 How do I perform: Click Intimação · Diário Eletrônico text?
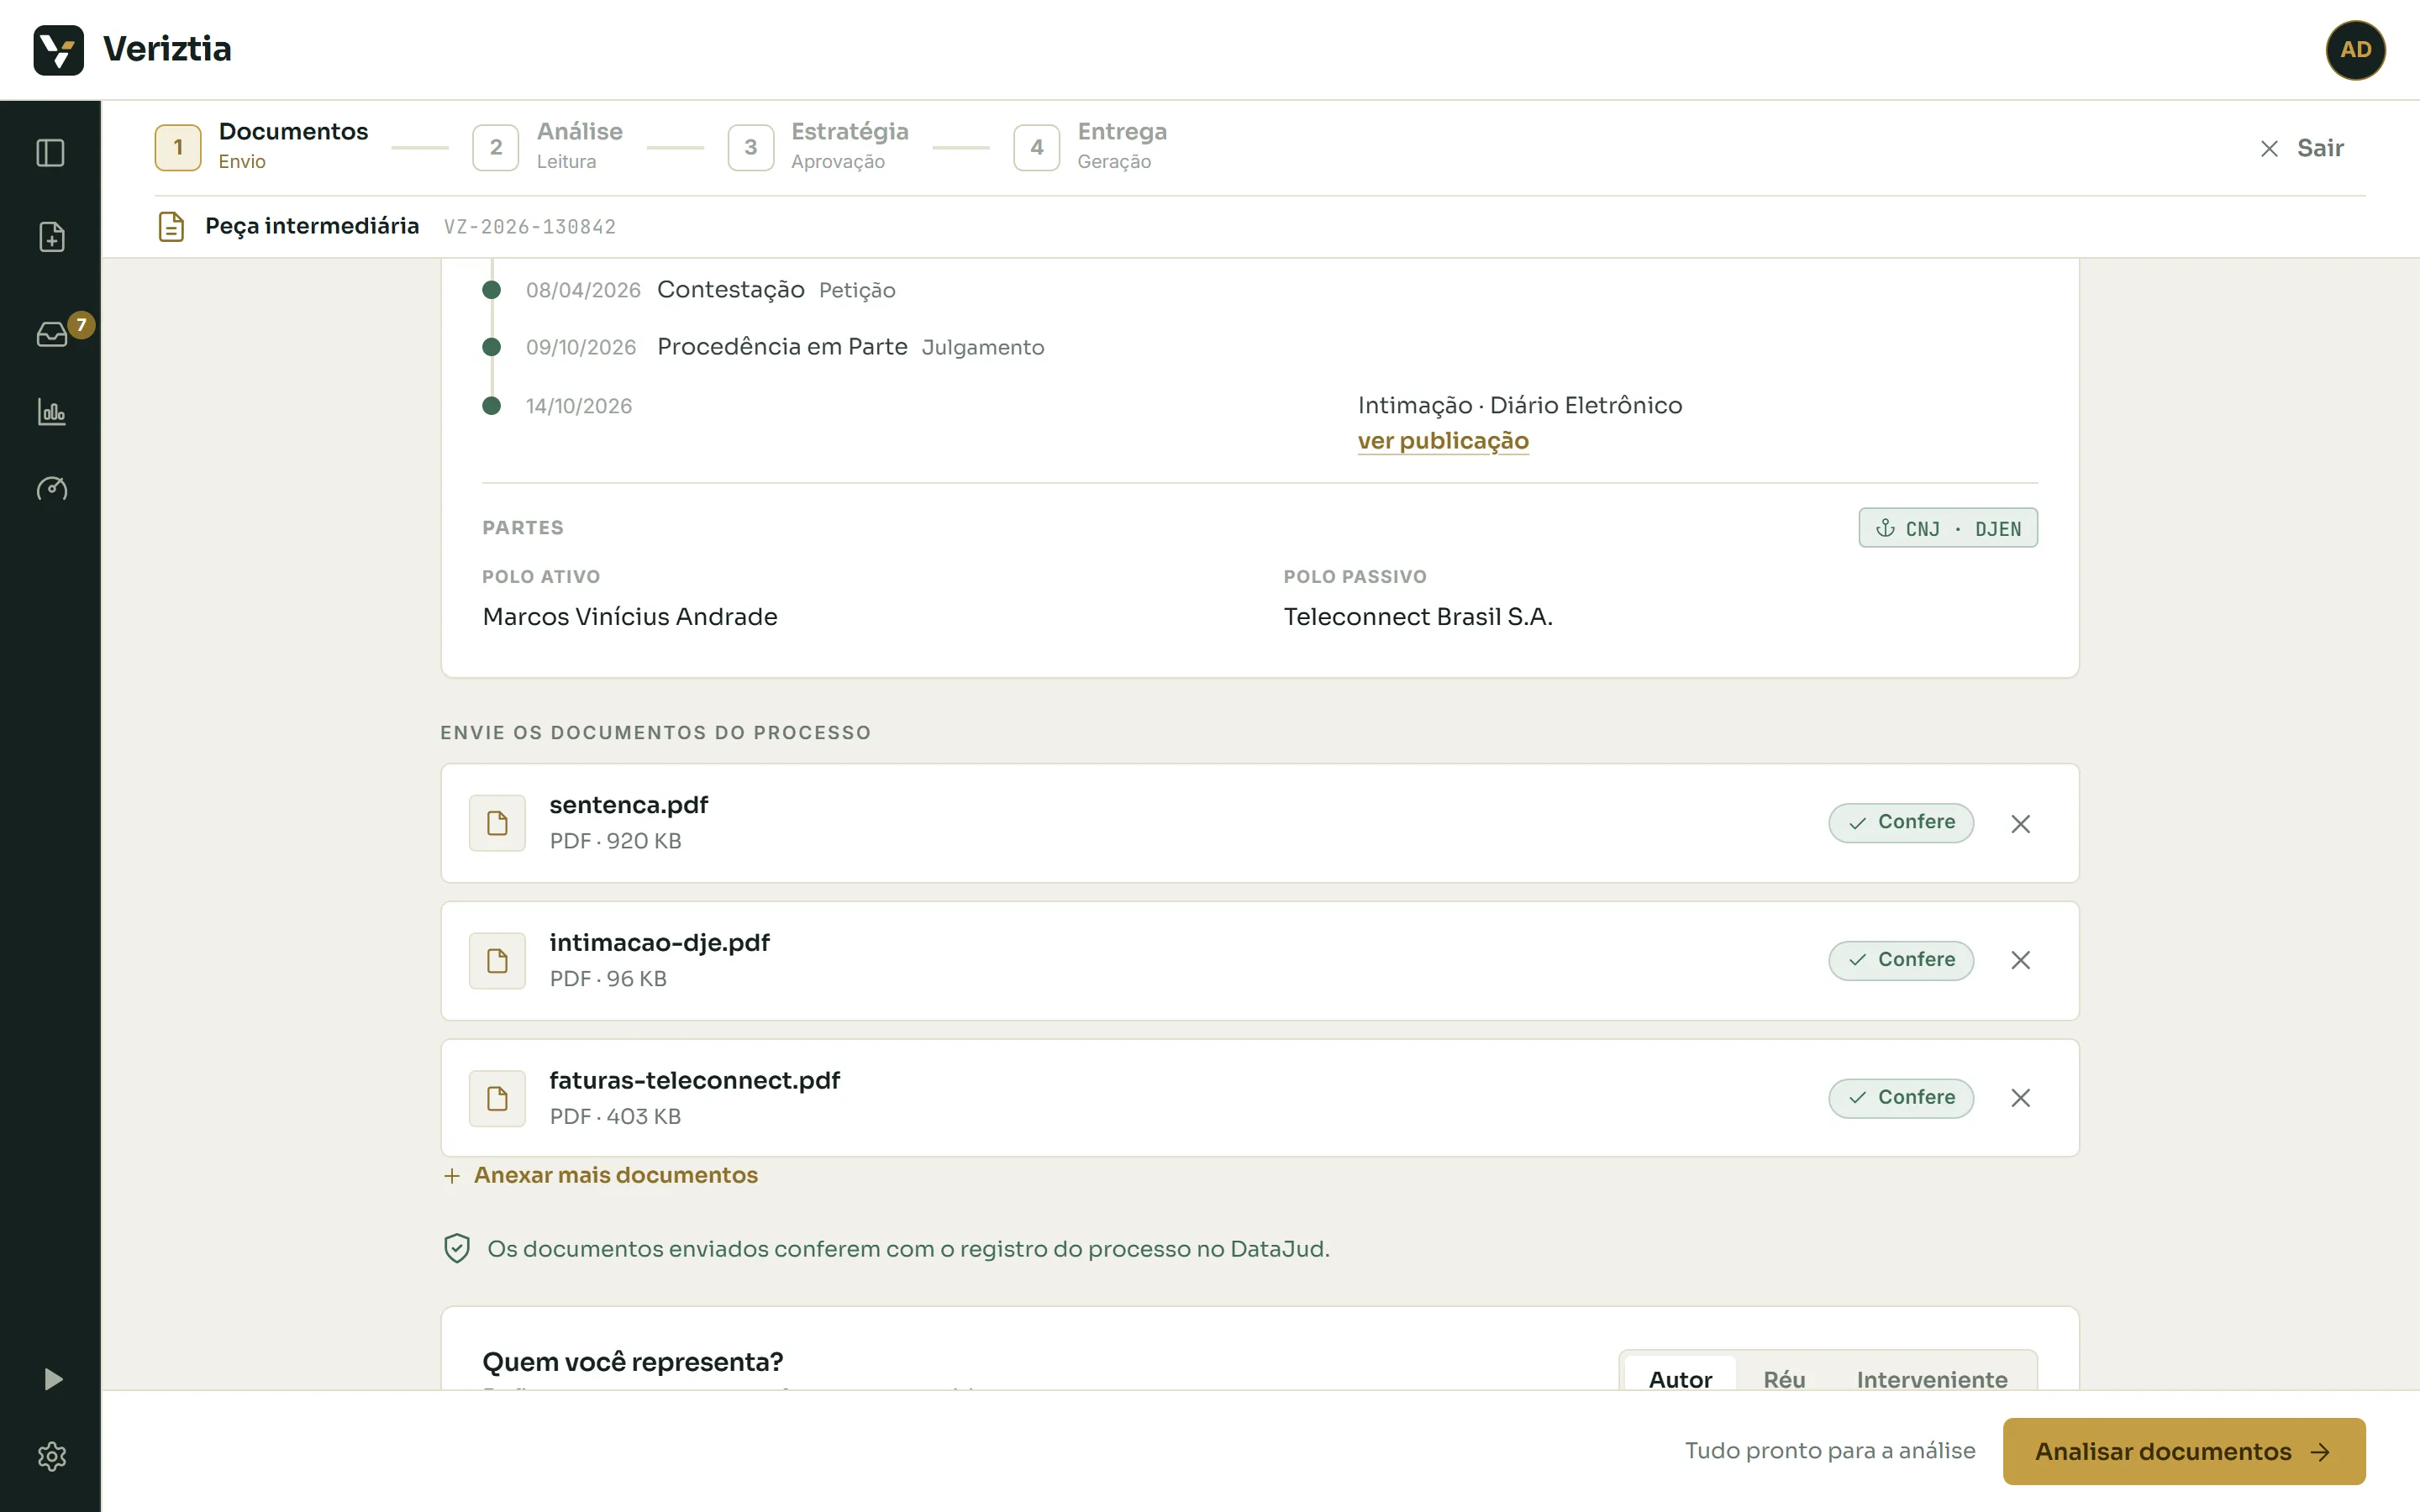[x=1520, y=405]
